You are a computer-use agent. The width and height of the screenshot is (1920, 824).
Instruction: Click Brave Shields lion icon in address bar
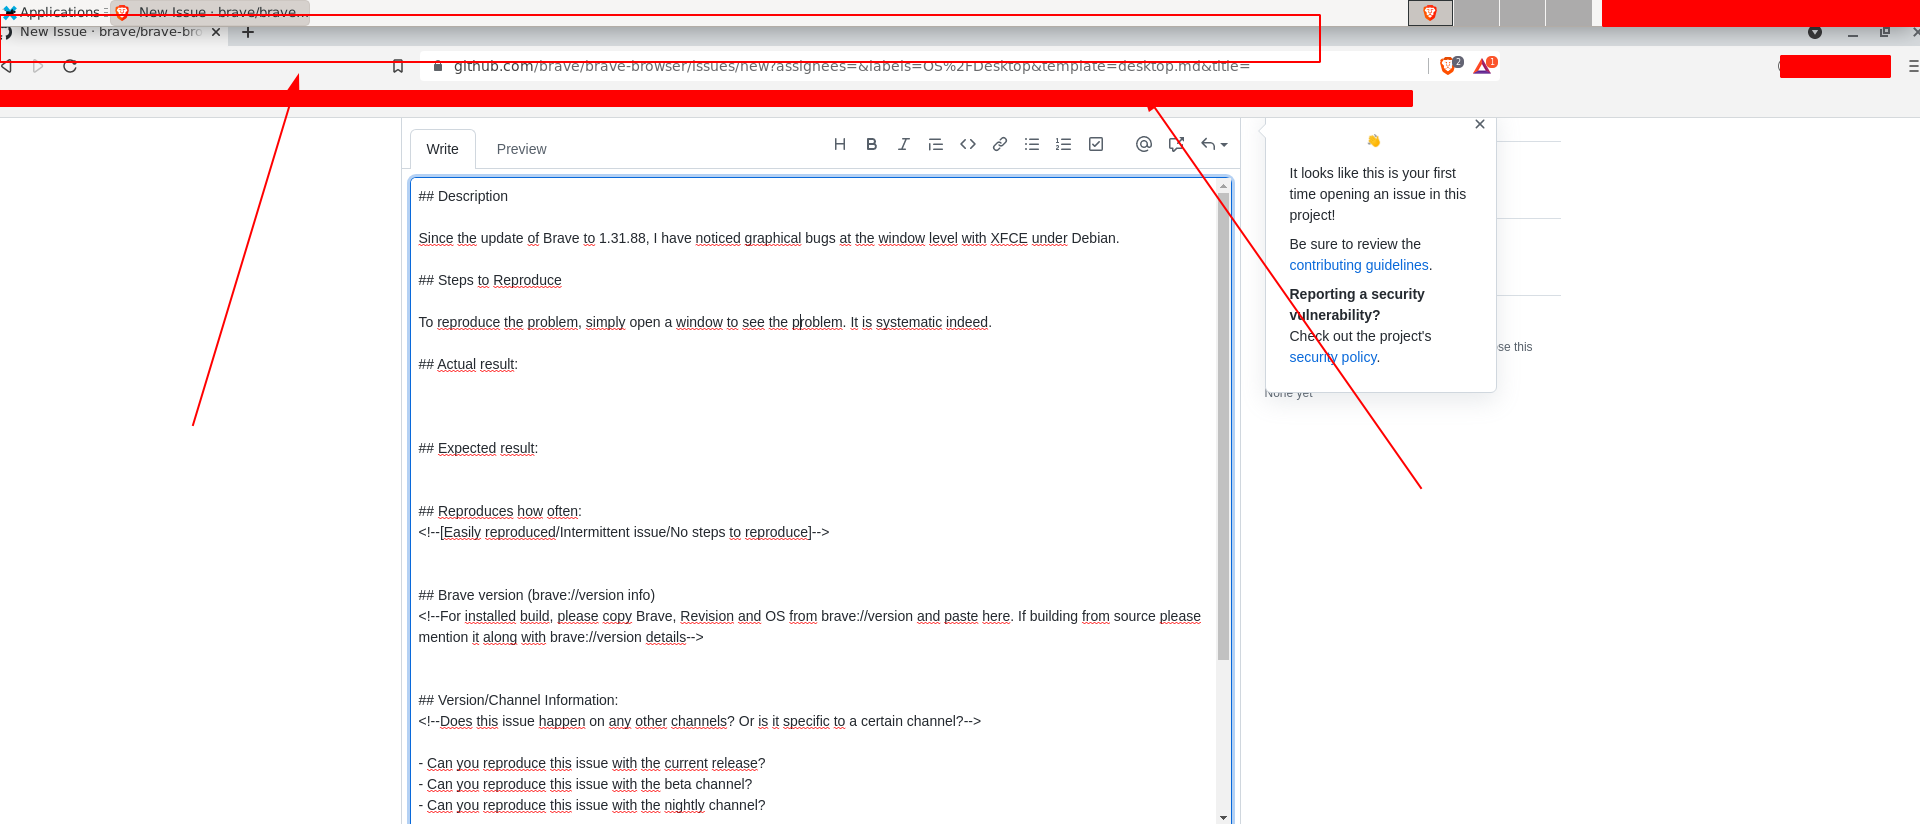coord(1448,66)
